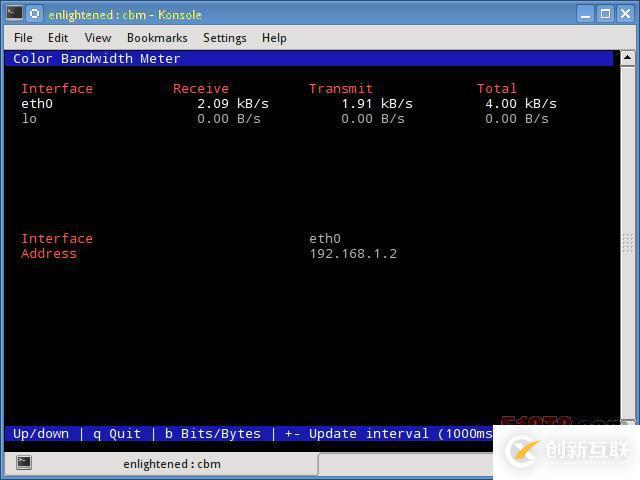
Task: Open the Edit menu
Action: 58,38
